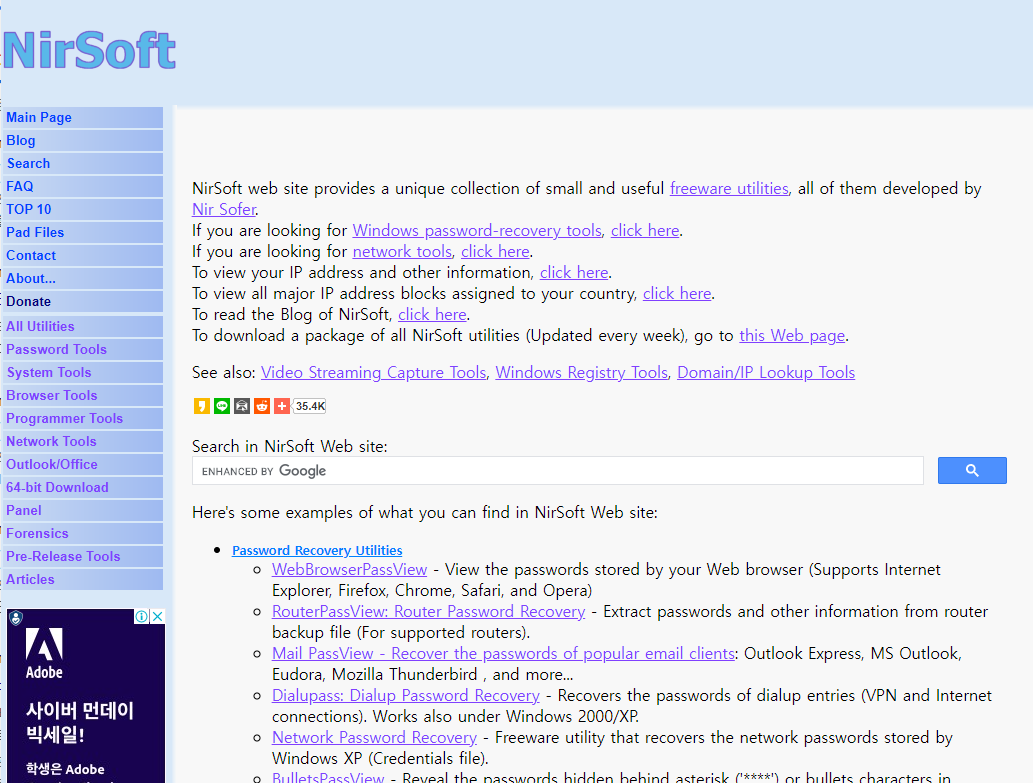Click the Korean Adobe ad headline text
The width and height of the screenshot is (1033, 783).
(79, 722)
